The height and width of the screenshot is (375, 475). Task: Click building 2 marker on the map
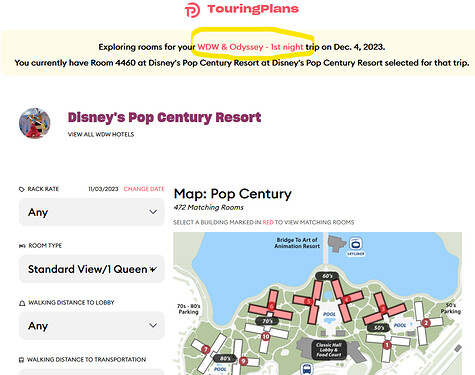(x=426, y=323)
